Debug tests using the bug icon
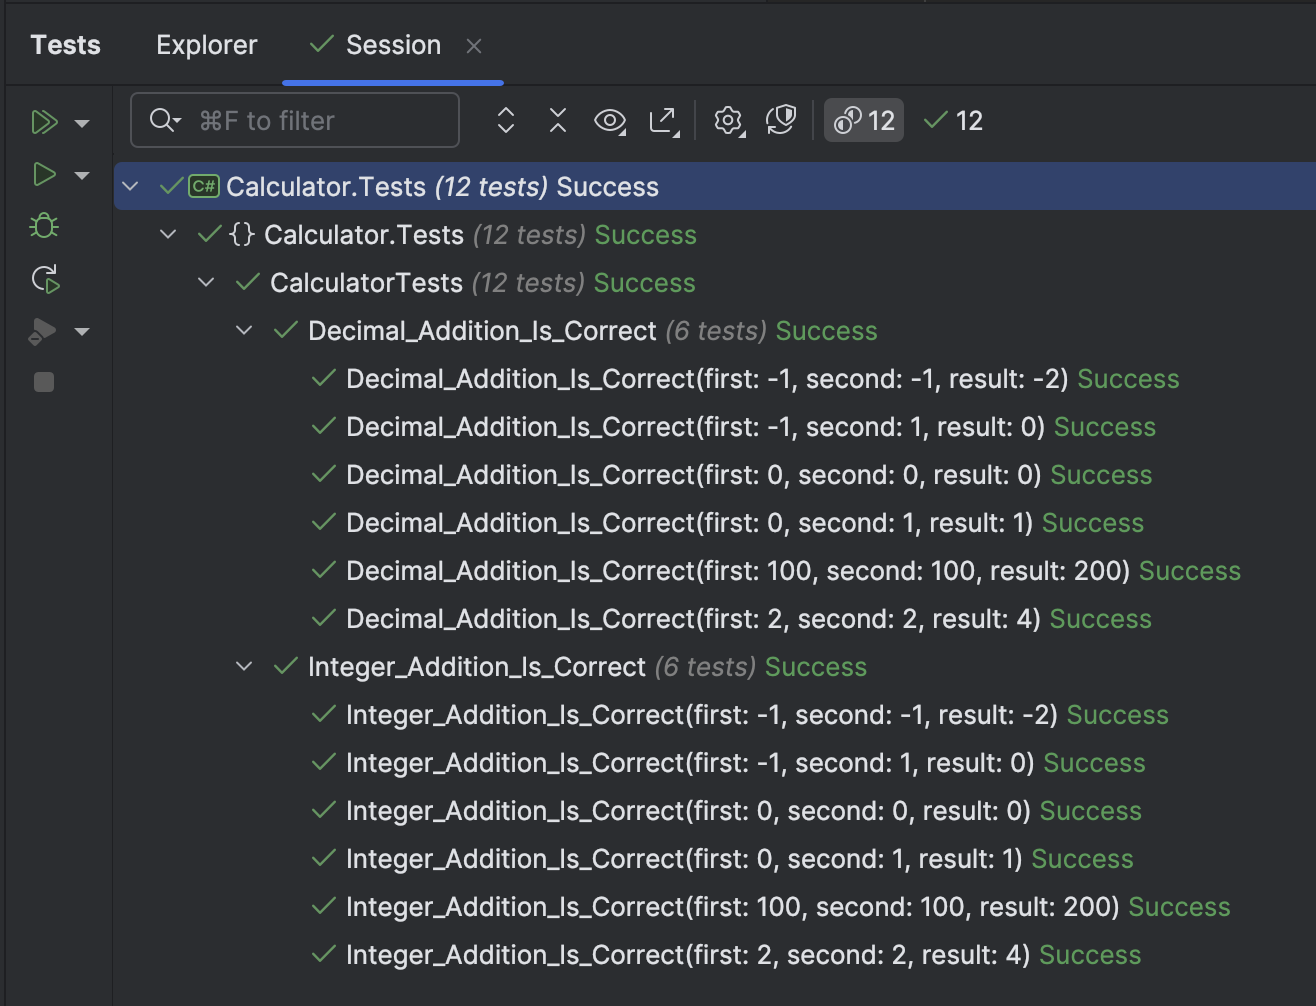 (43, 226)
